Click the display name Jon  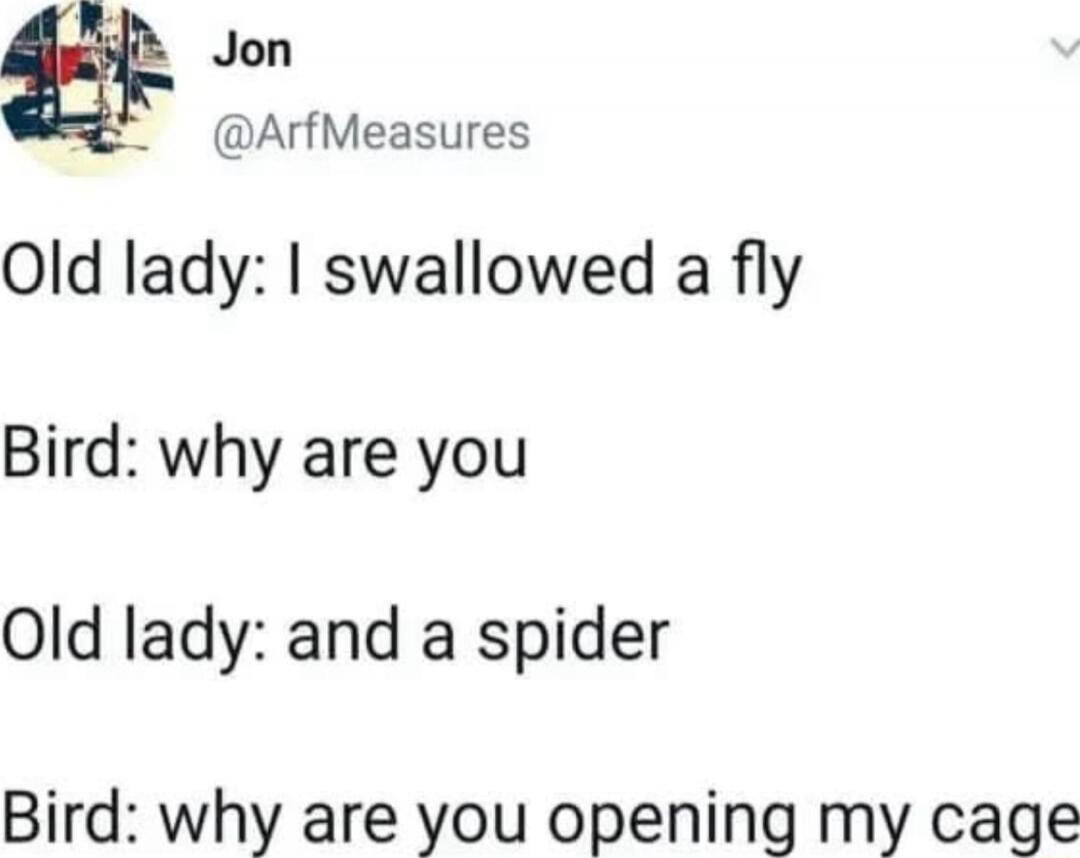tap(253, 51)
